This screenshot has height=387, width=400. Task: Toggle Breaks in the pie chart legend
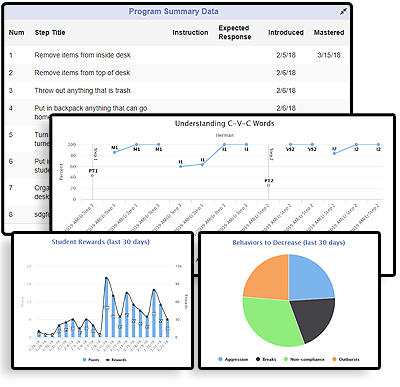click(266, 359)
